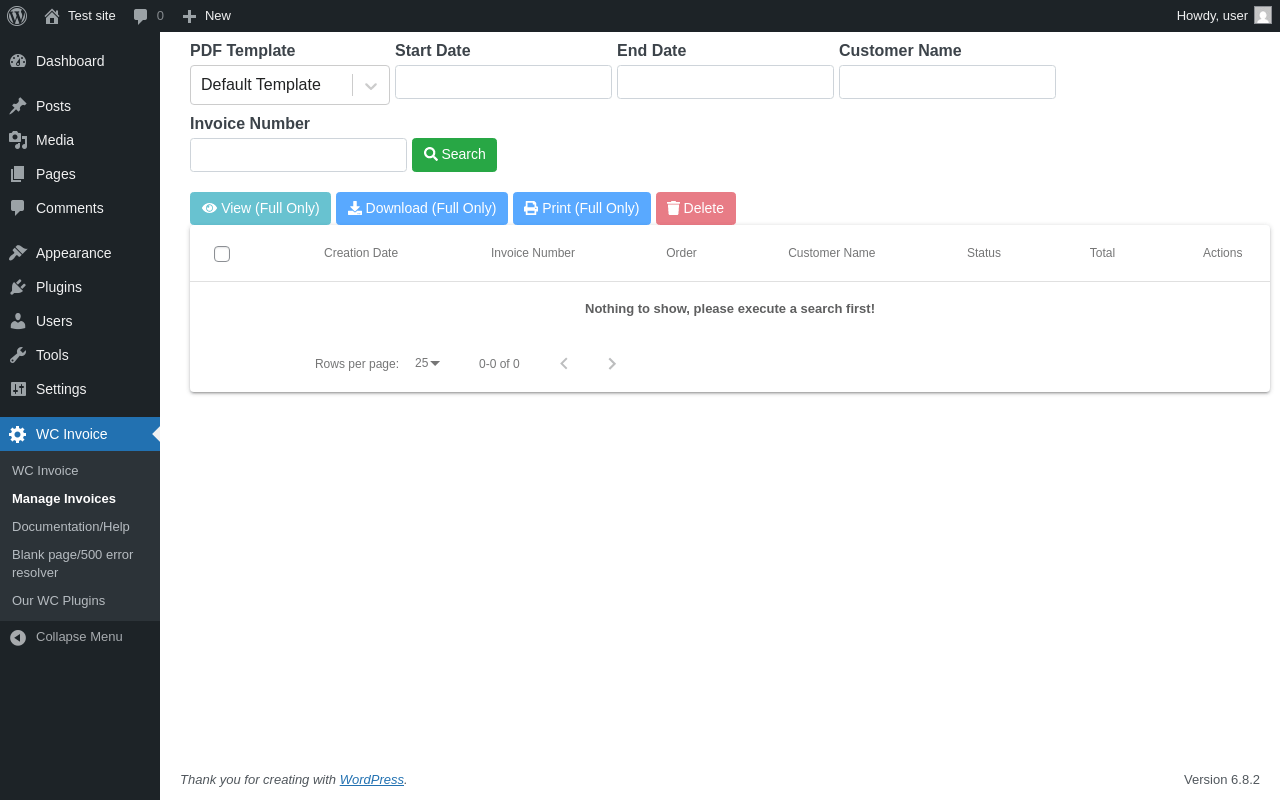Go to previous page of results
The height and width of the screenshot is (800, 1280).
click(564, 364)
